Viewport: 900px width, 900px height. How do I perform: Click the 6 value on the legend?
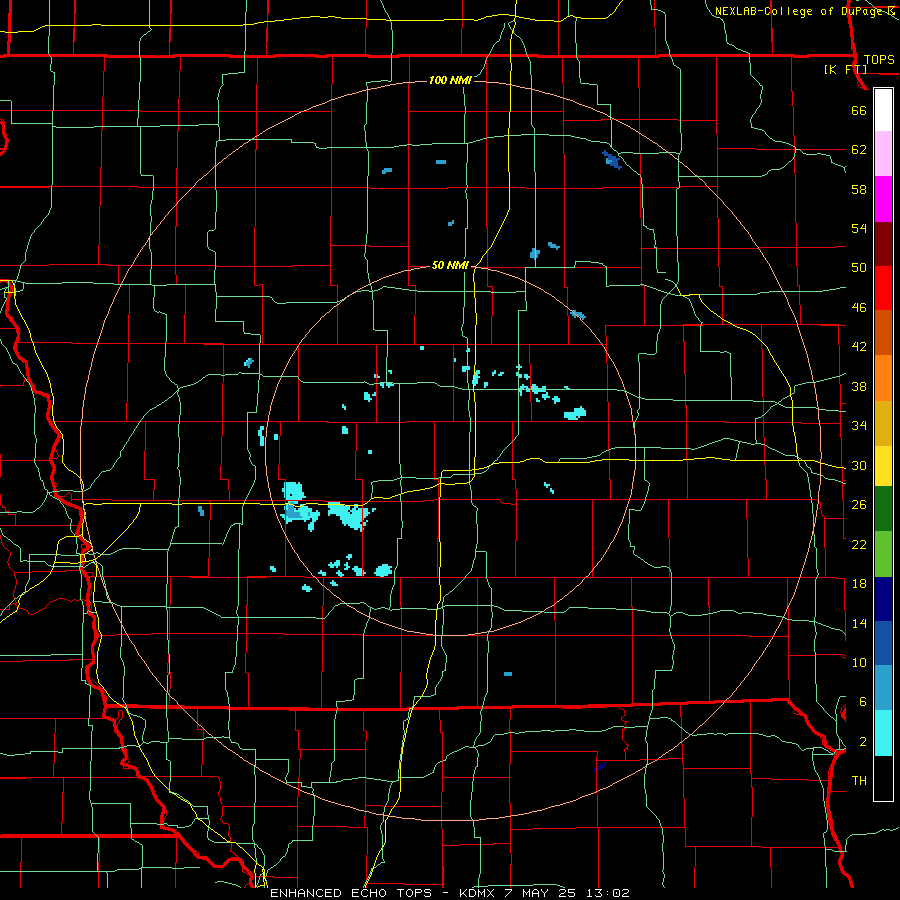point(863,702)
